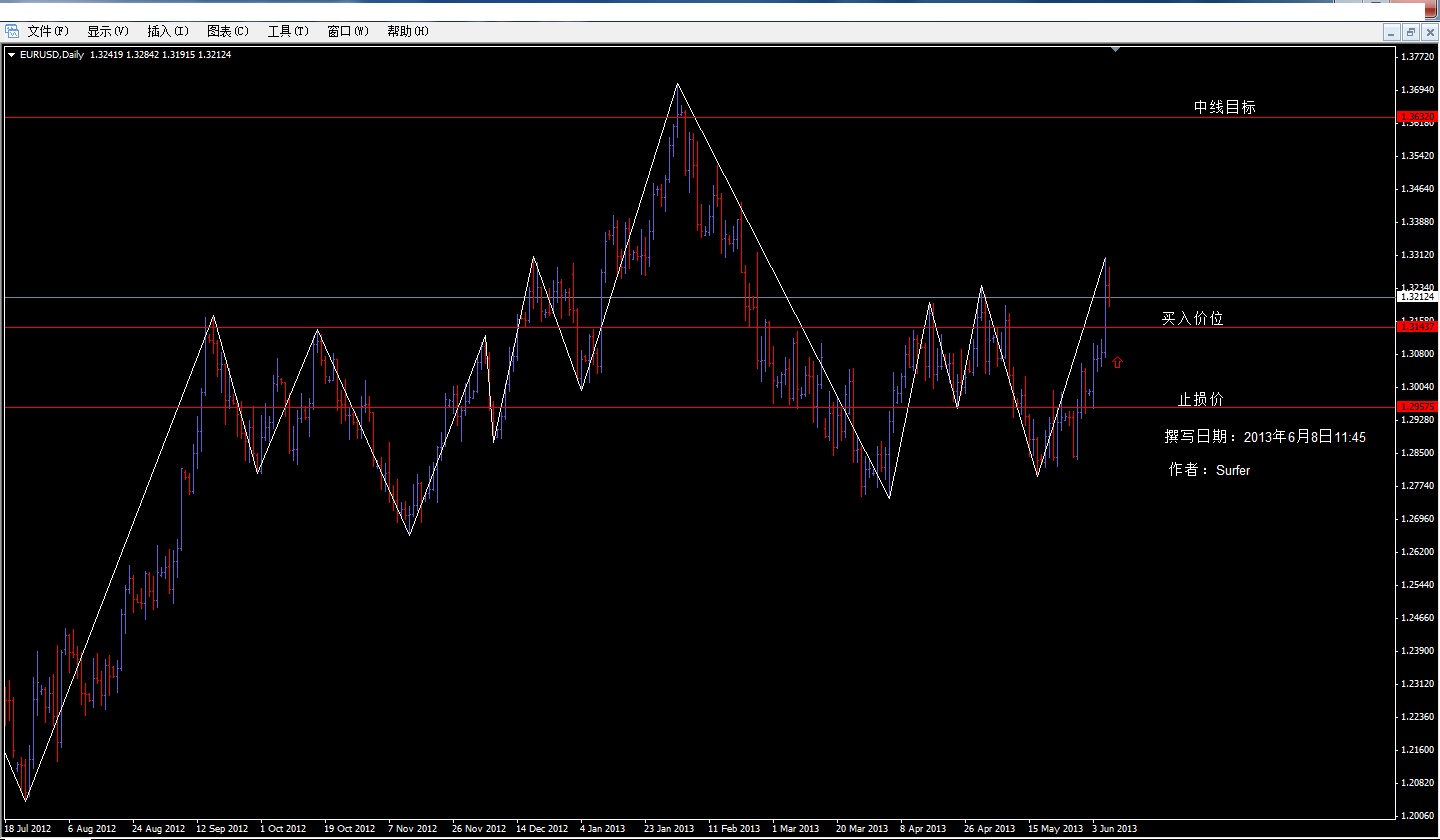
Task: Open the 文件(F) menu
Action: 49,31
